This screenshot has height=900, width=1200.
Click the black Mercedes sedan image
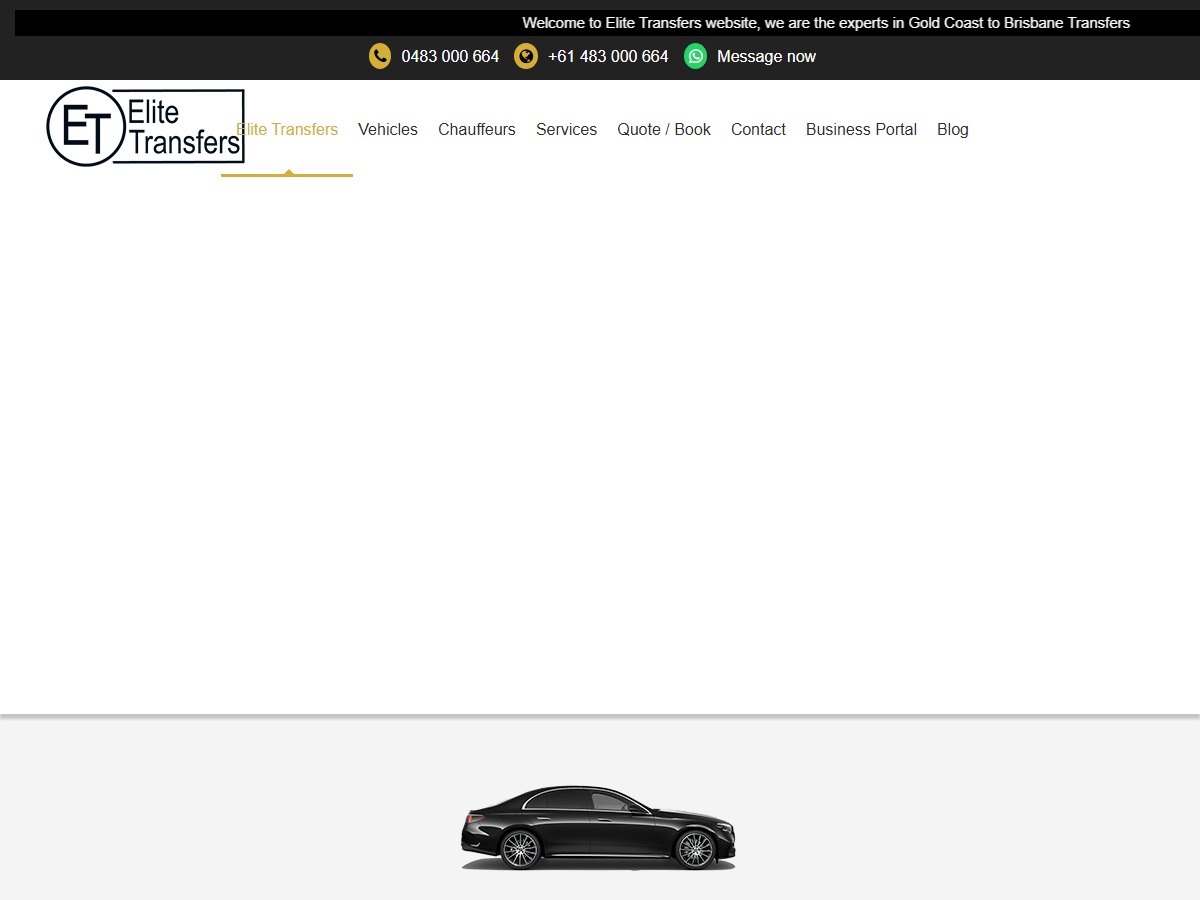[x=598, y=827]
